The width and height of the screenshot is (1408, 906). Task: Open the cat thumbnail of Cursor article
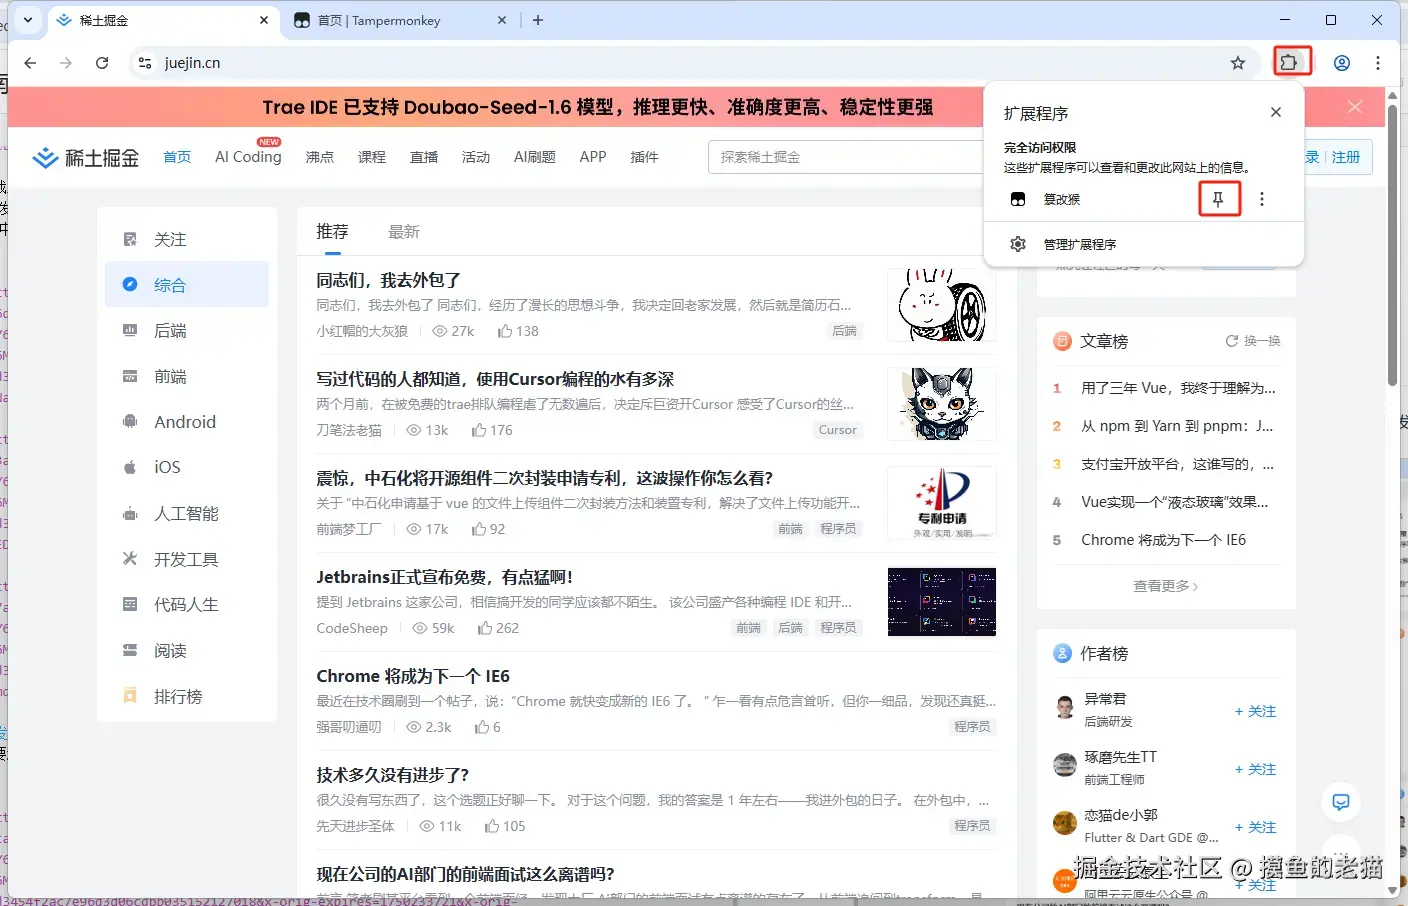[x=942, y=404]
